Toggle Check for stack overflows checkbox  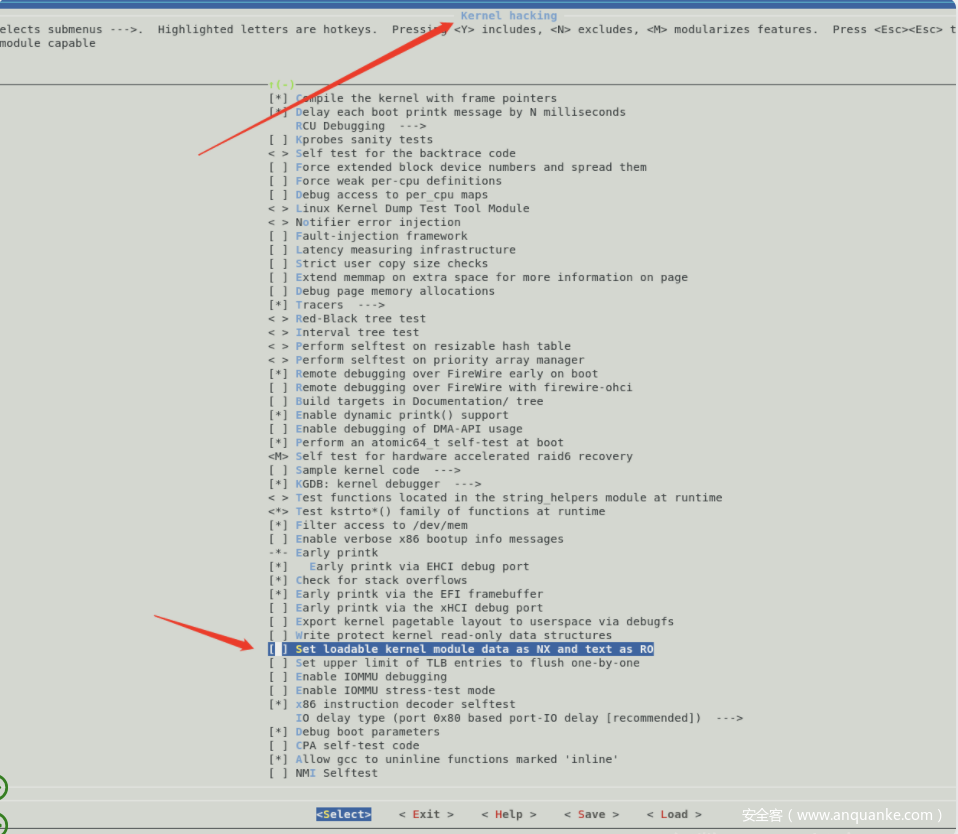click(278, 580)
